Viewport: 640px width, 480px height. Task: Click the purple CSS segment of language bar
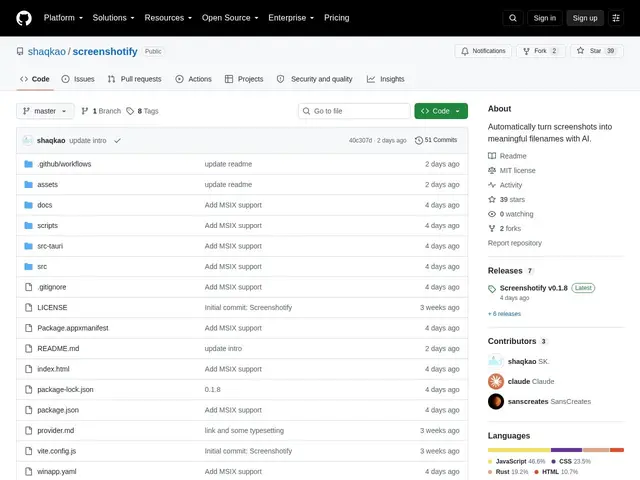[x=567, y=450]
